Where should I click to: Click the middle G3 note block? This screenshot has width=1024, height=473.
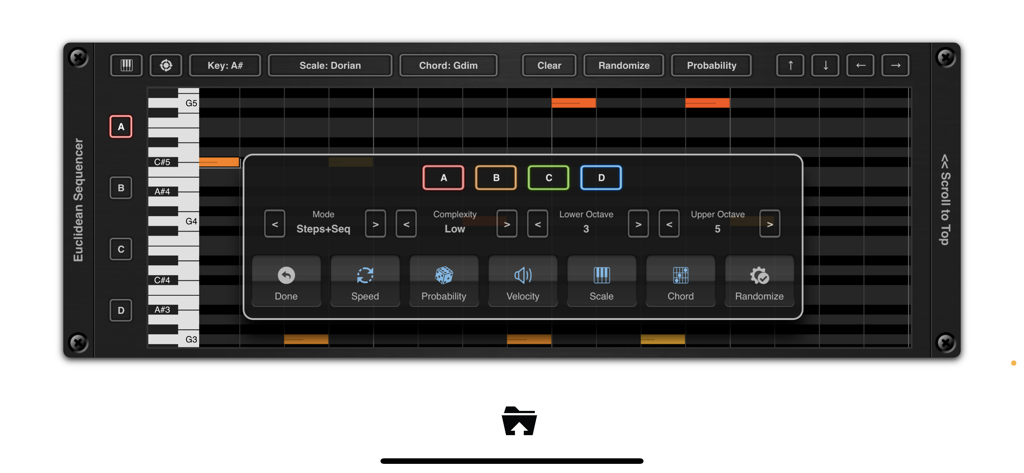click(529, 339)
